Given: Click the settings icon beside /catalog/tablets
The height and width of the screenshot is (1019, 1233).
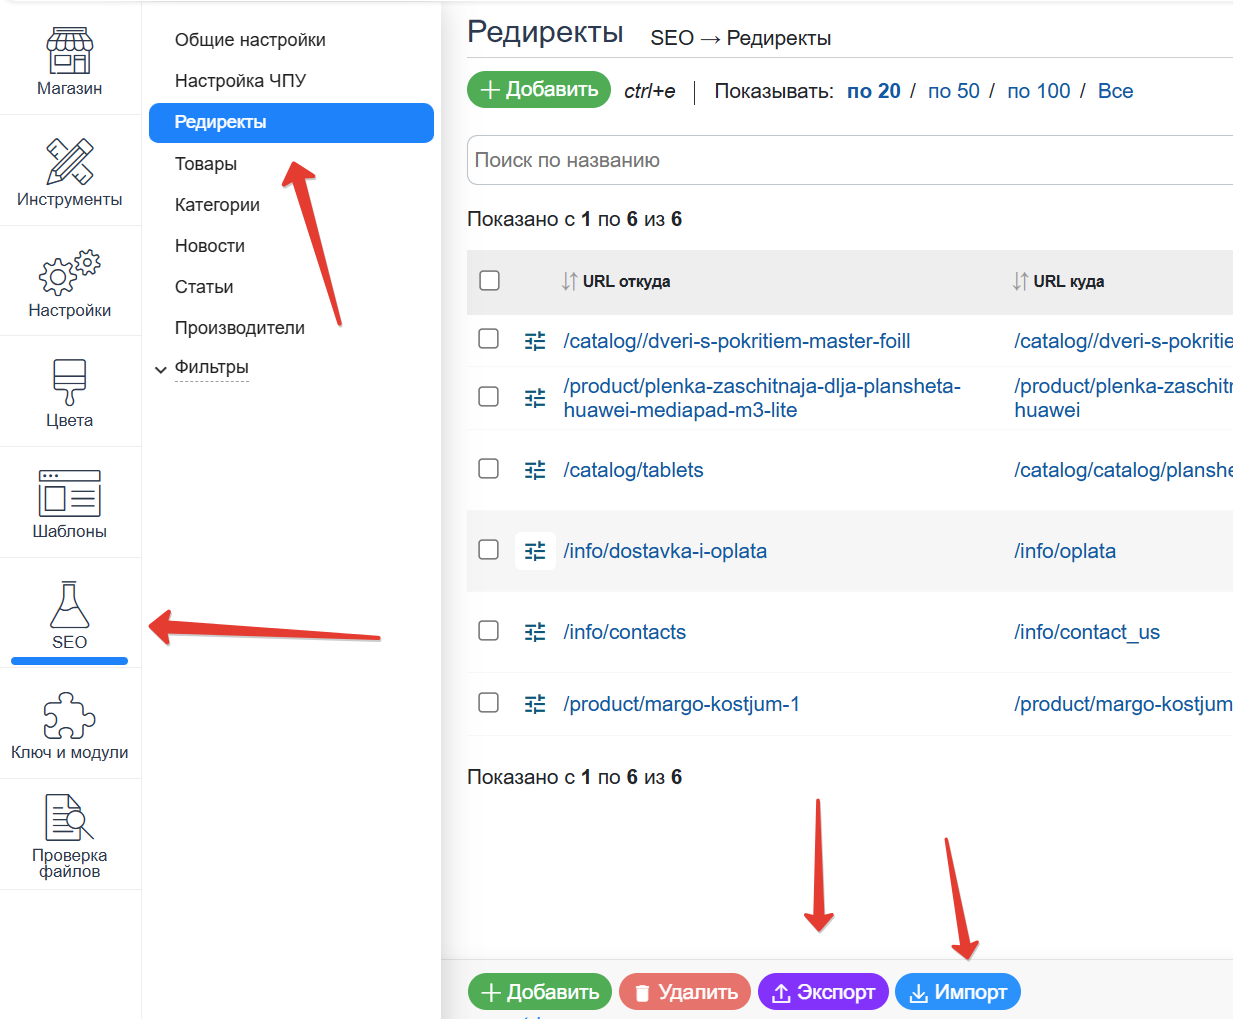Looking at the screenshot, I should (x=535, y=470).
